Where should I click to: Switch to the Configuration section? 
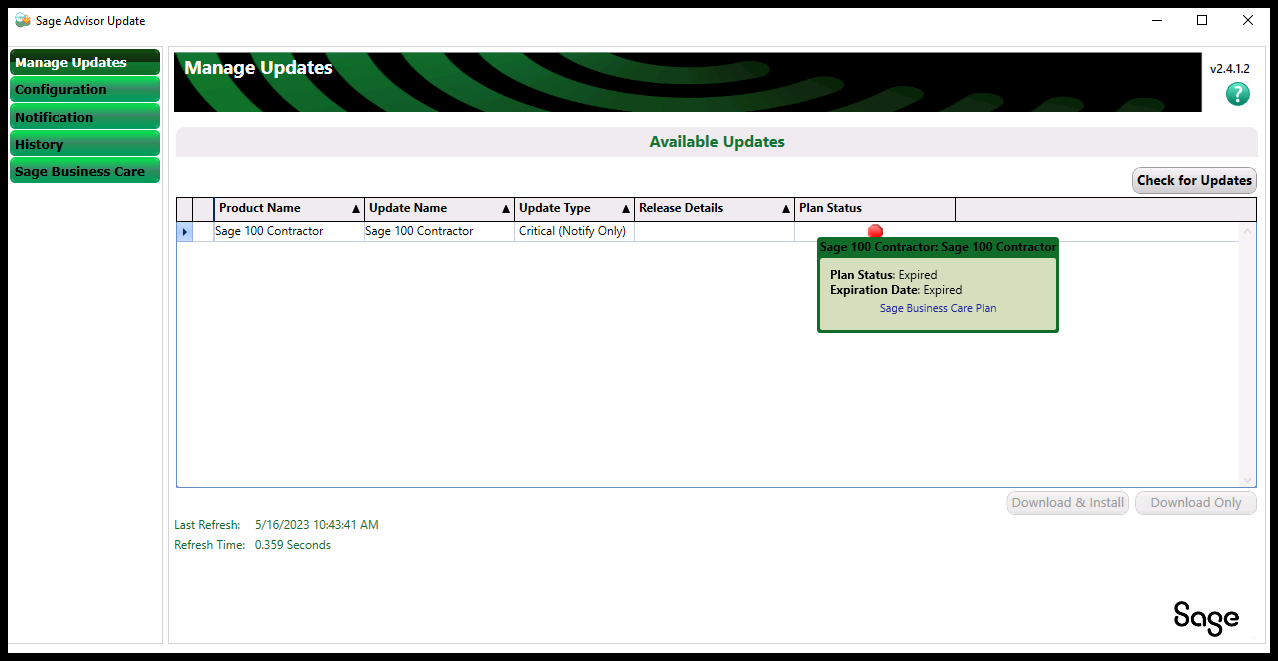pos(85,89)
